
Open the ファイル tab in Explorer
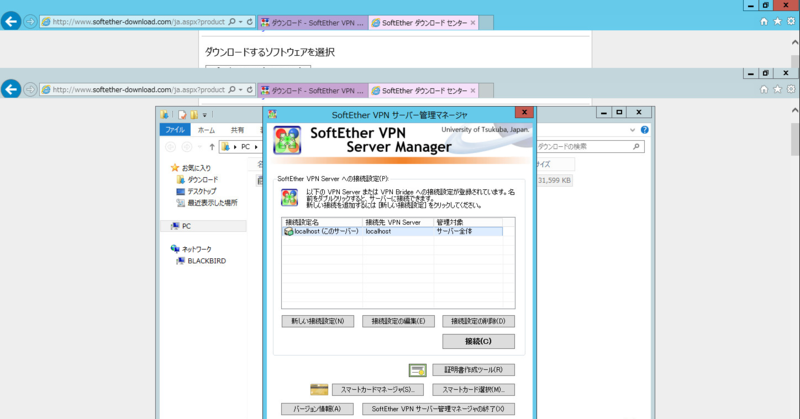(175, 130)
